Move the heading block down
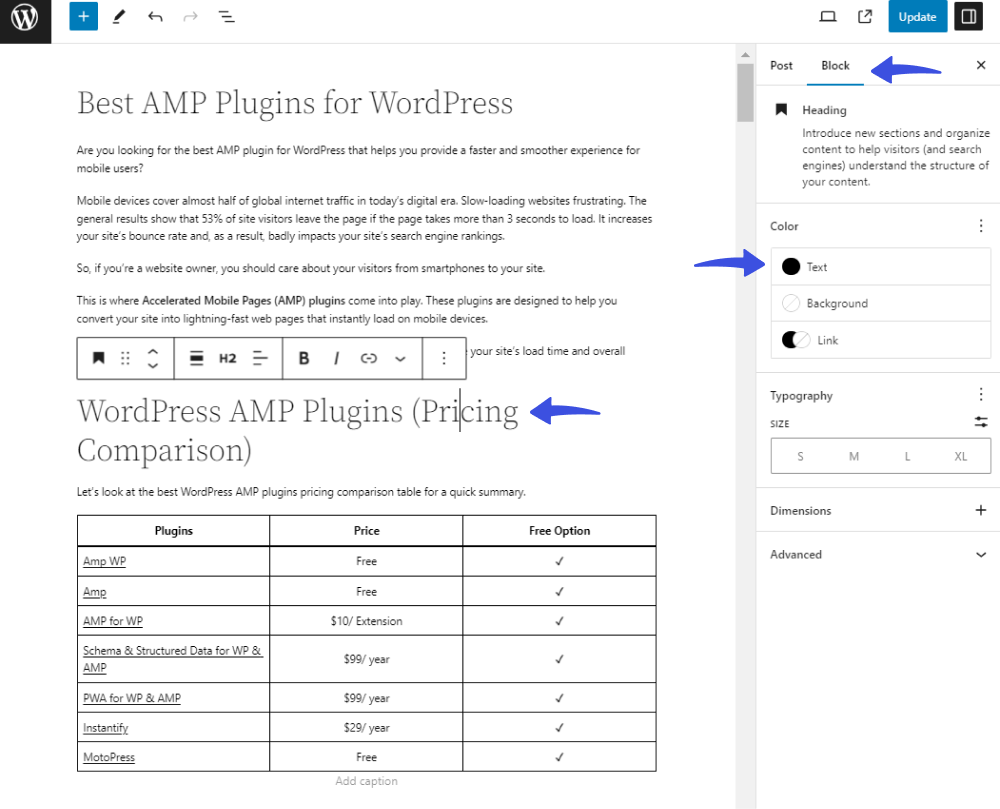The image size is (1000, 809). [x=152, y=366]
